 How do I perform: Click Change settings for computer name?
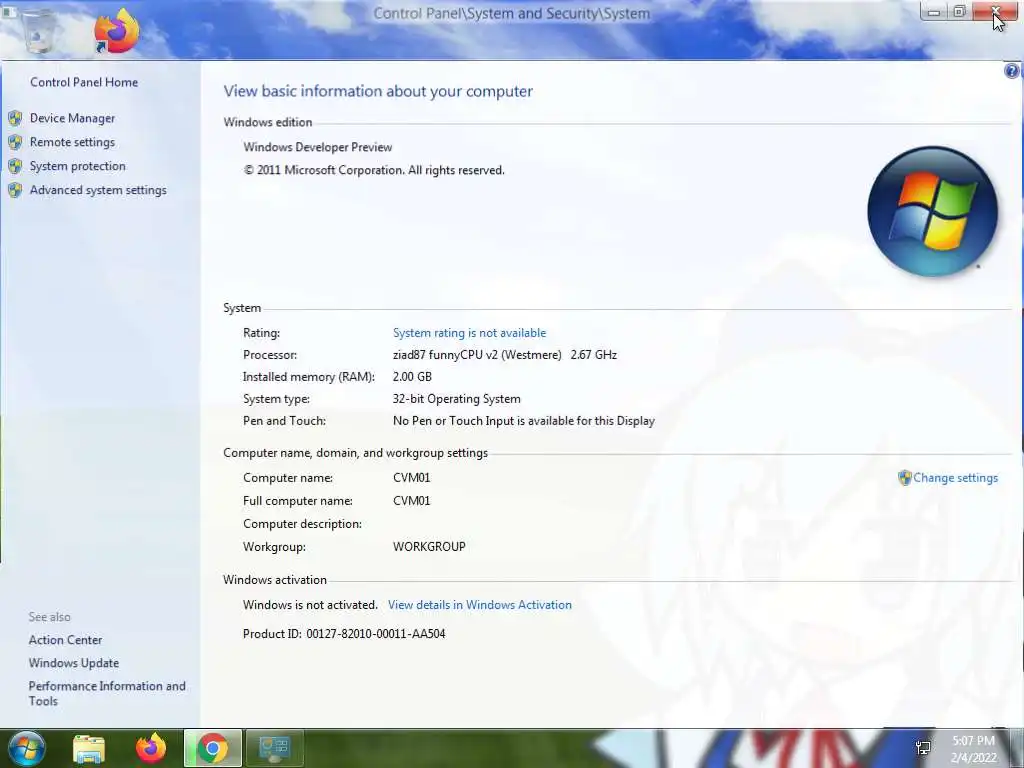(x=955, y=478)
